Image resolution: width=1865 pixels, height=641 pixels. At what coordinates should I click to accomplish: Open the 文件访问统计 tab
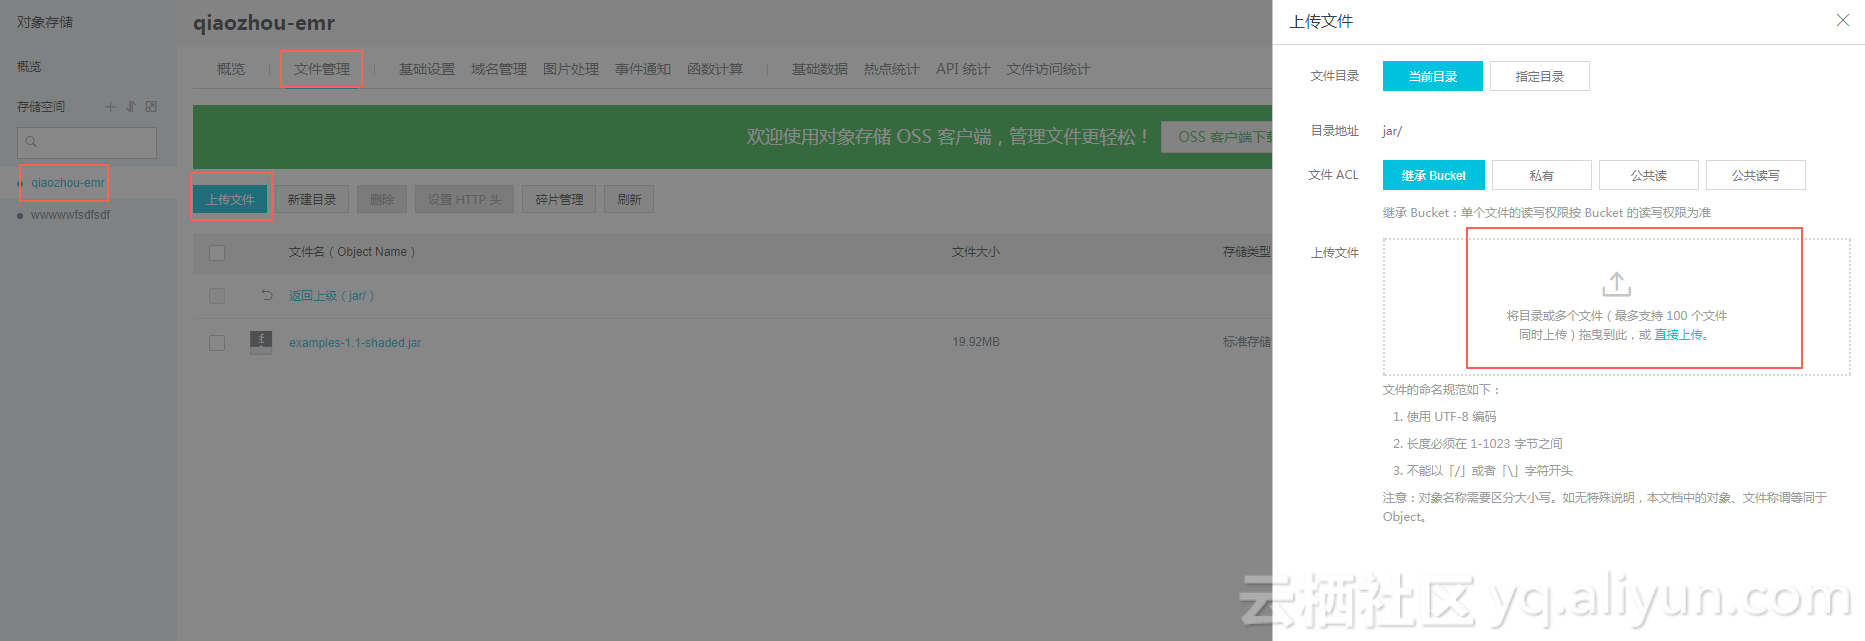[x=1048, y=69]
